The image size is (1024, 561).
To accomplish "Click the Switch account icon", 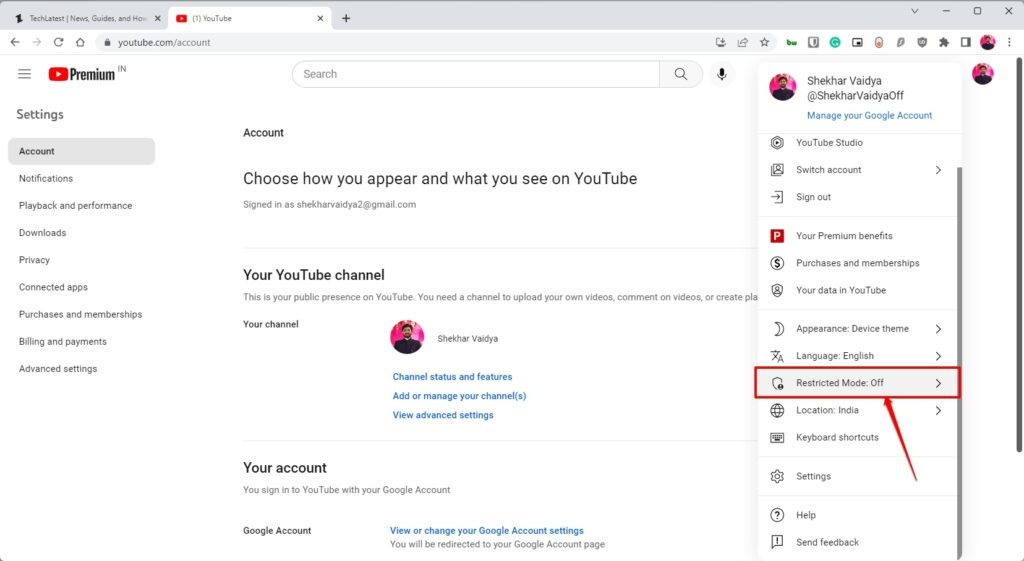I will click(777, 170).
